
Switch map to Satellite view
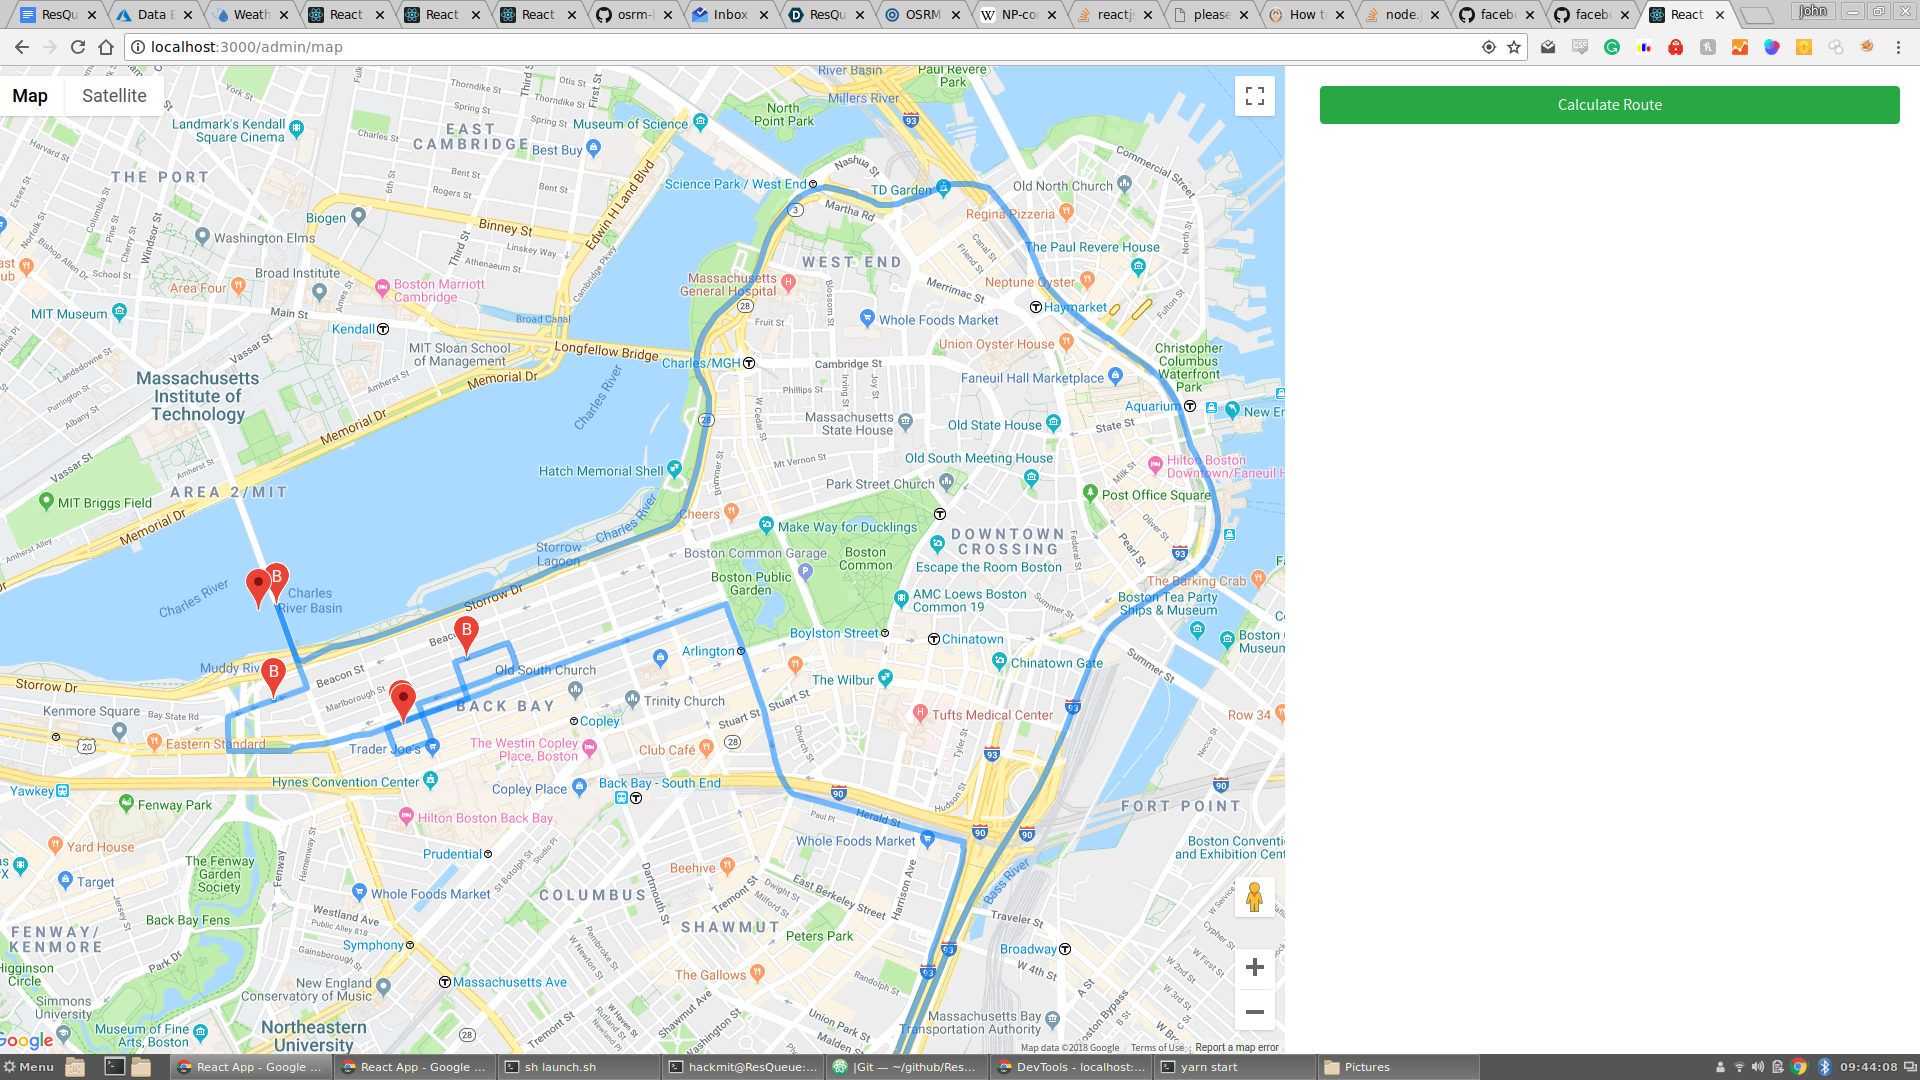click(x=114, y=96)
